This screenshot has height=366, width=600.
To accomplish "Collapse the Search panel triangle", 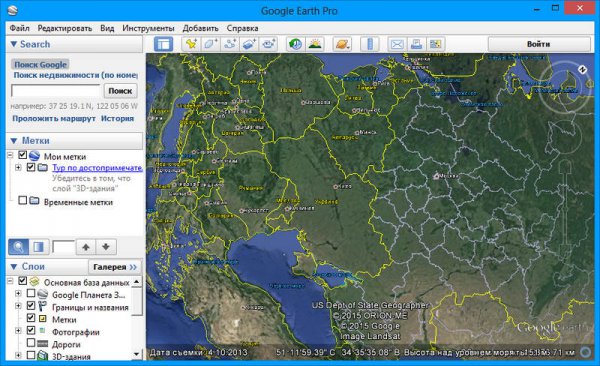I will (x=13, y=44).
